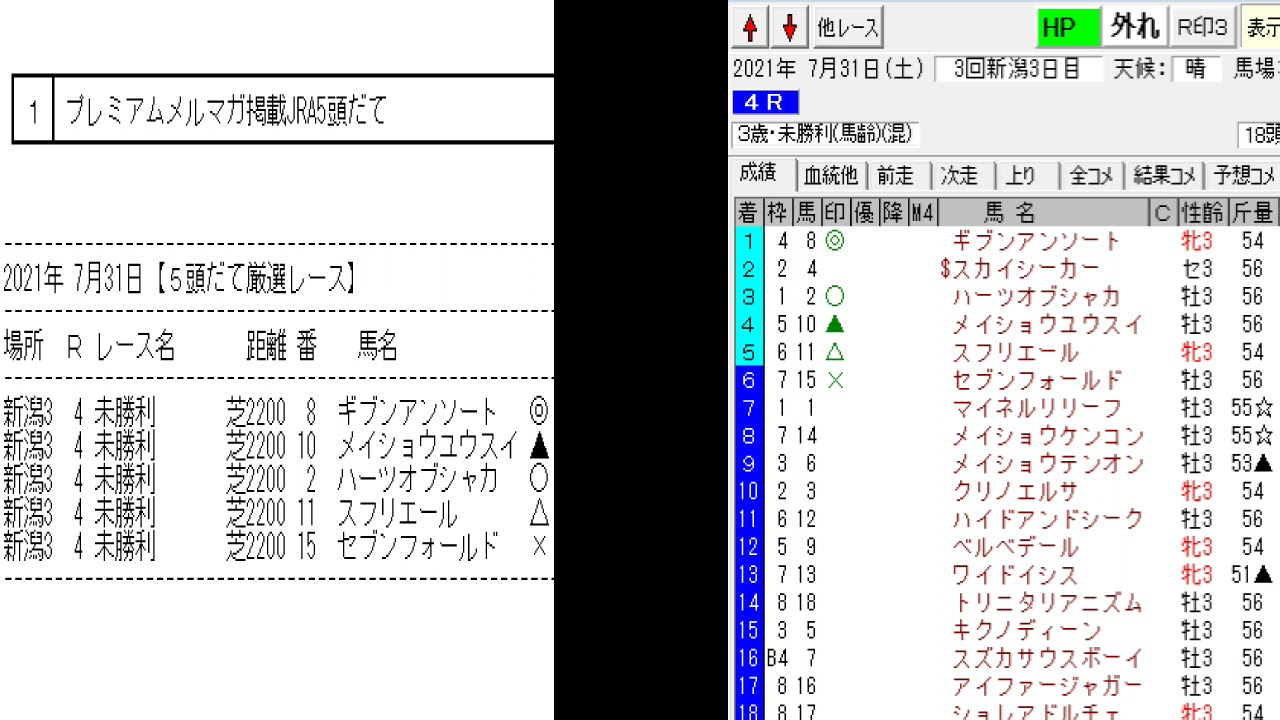Click the red up arrow button
Image resolution: width=1280 pixels, height=720 pixels.
(x=749, y=28)
